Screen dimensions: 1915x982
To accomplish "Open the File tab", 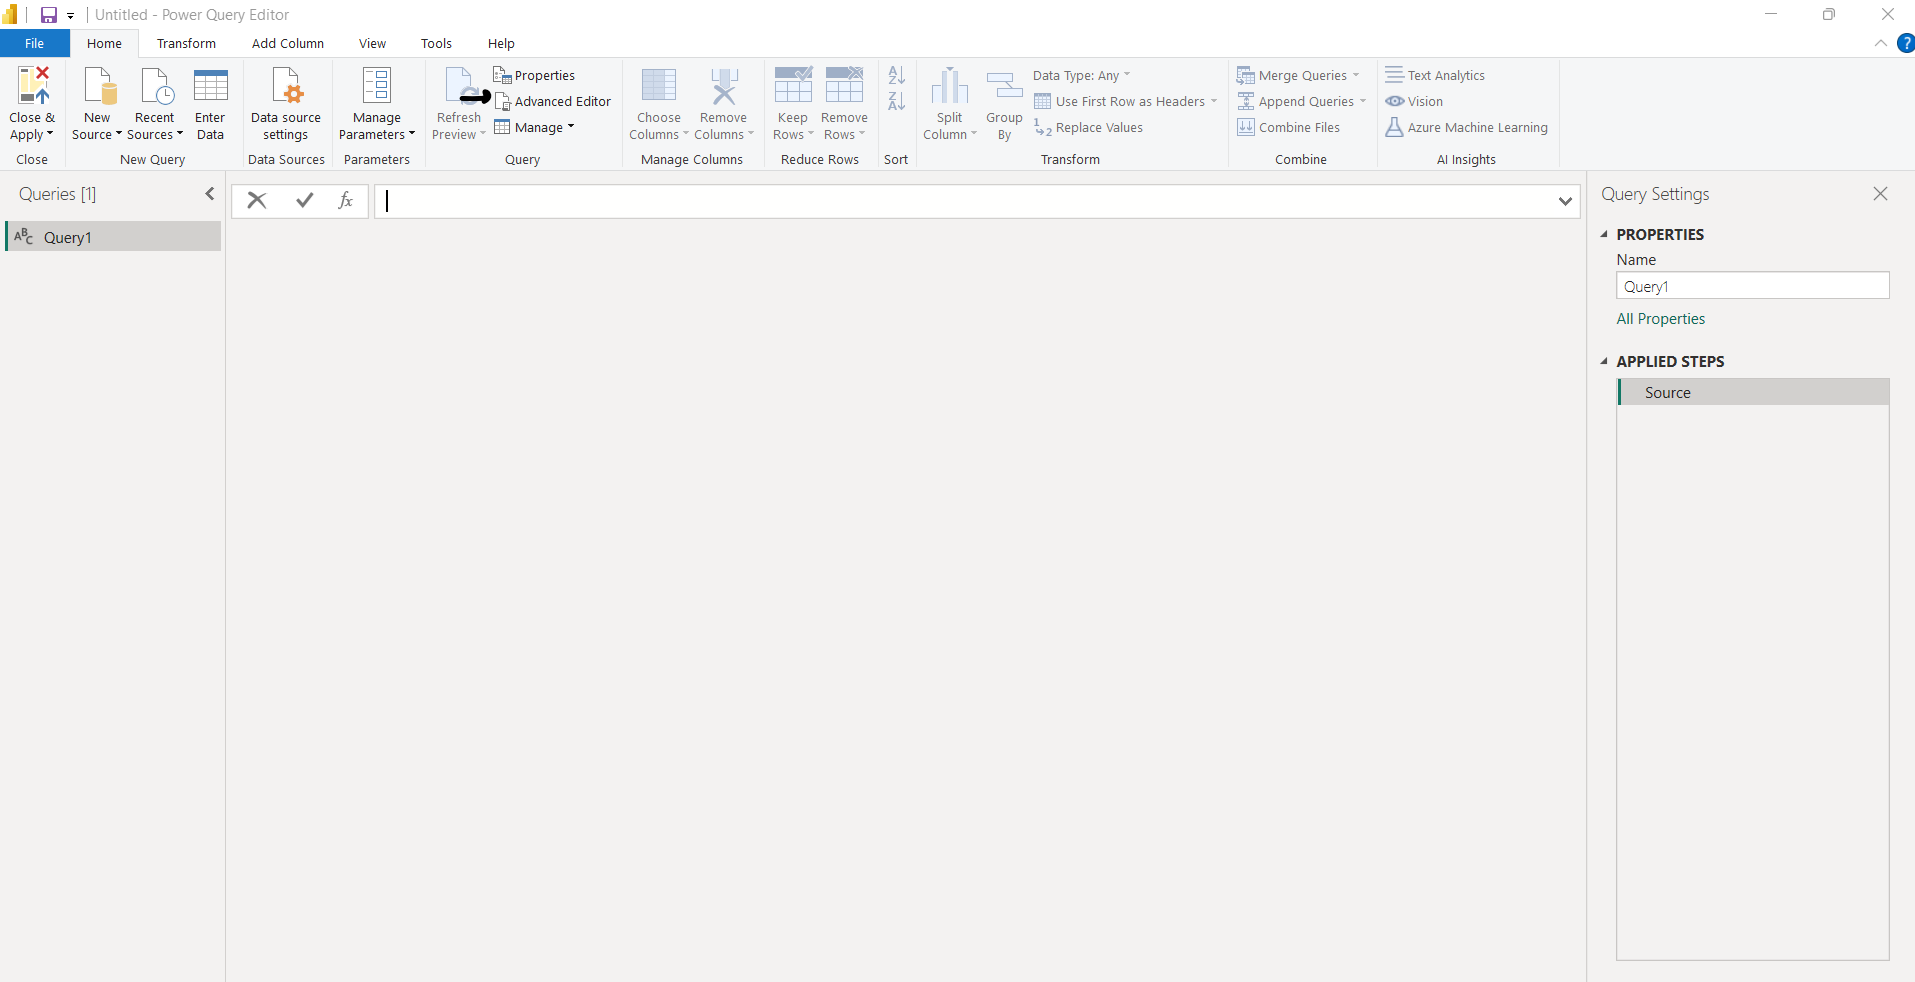I will click(35, 43).
